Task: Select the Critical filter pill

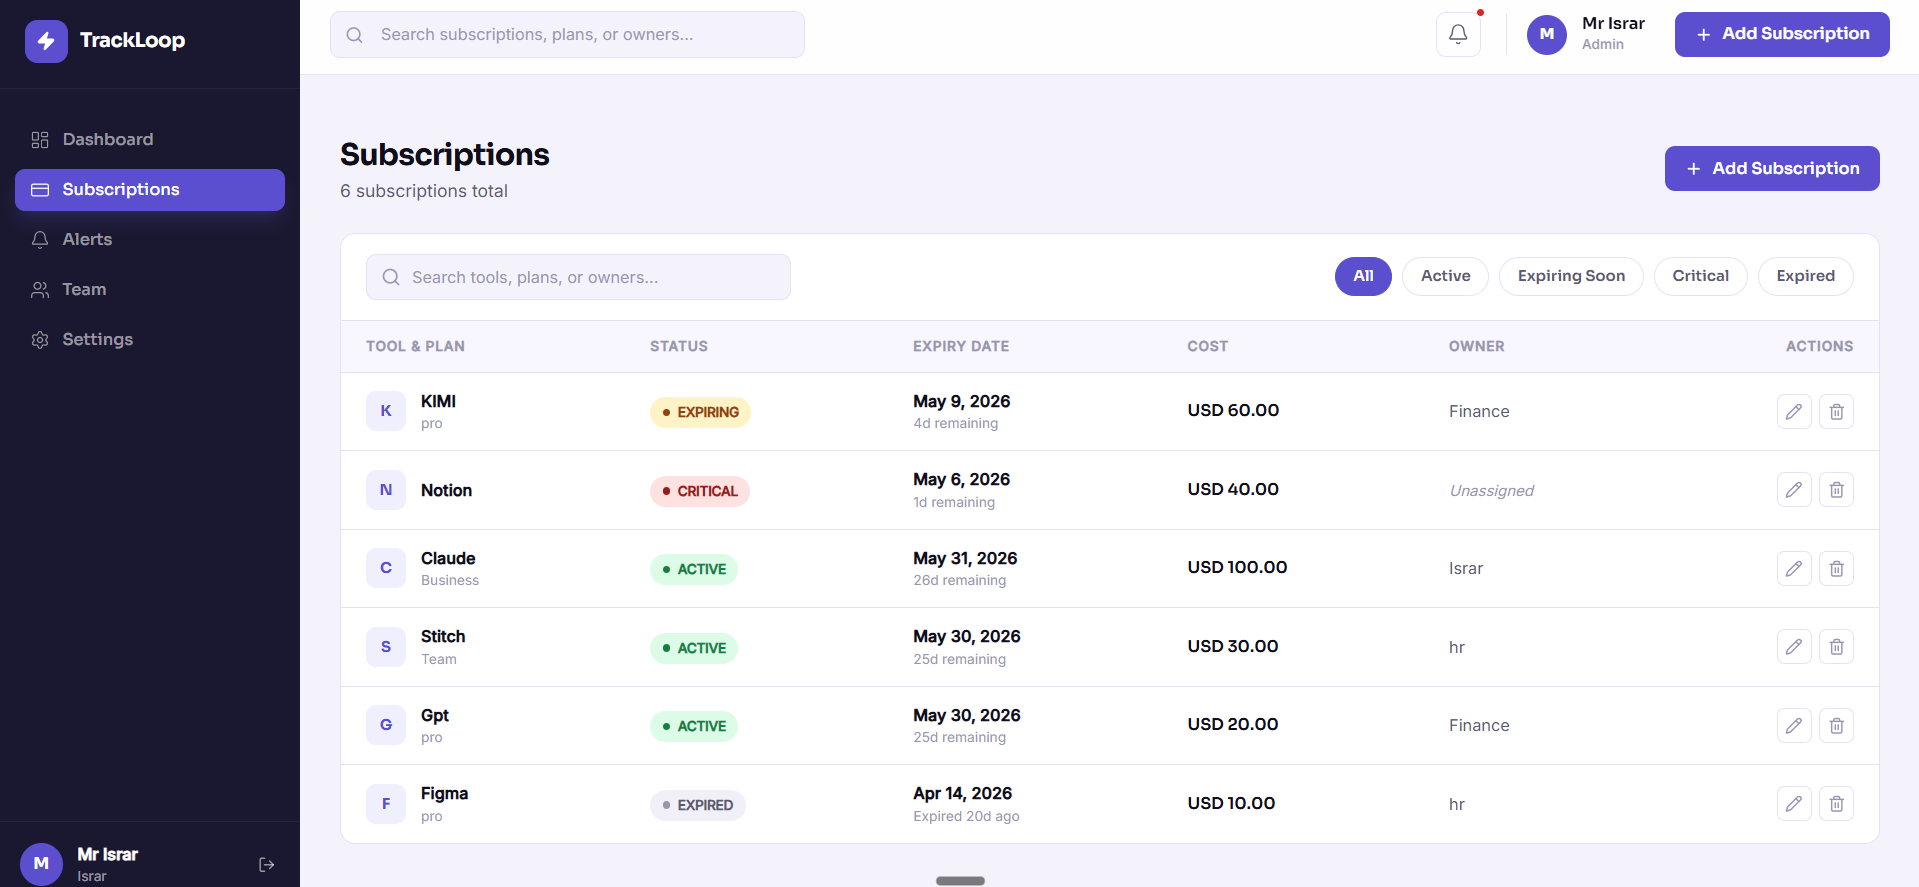Action: (1700, 276)
